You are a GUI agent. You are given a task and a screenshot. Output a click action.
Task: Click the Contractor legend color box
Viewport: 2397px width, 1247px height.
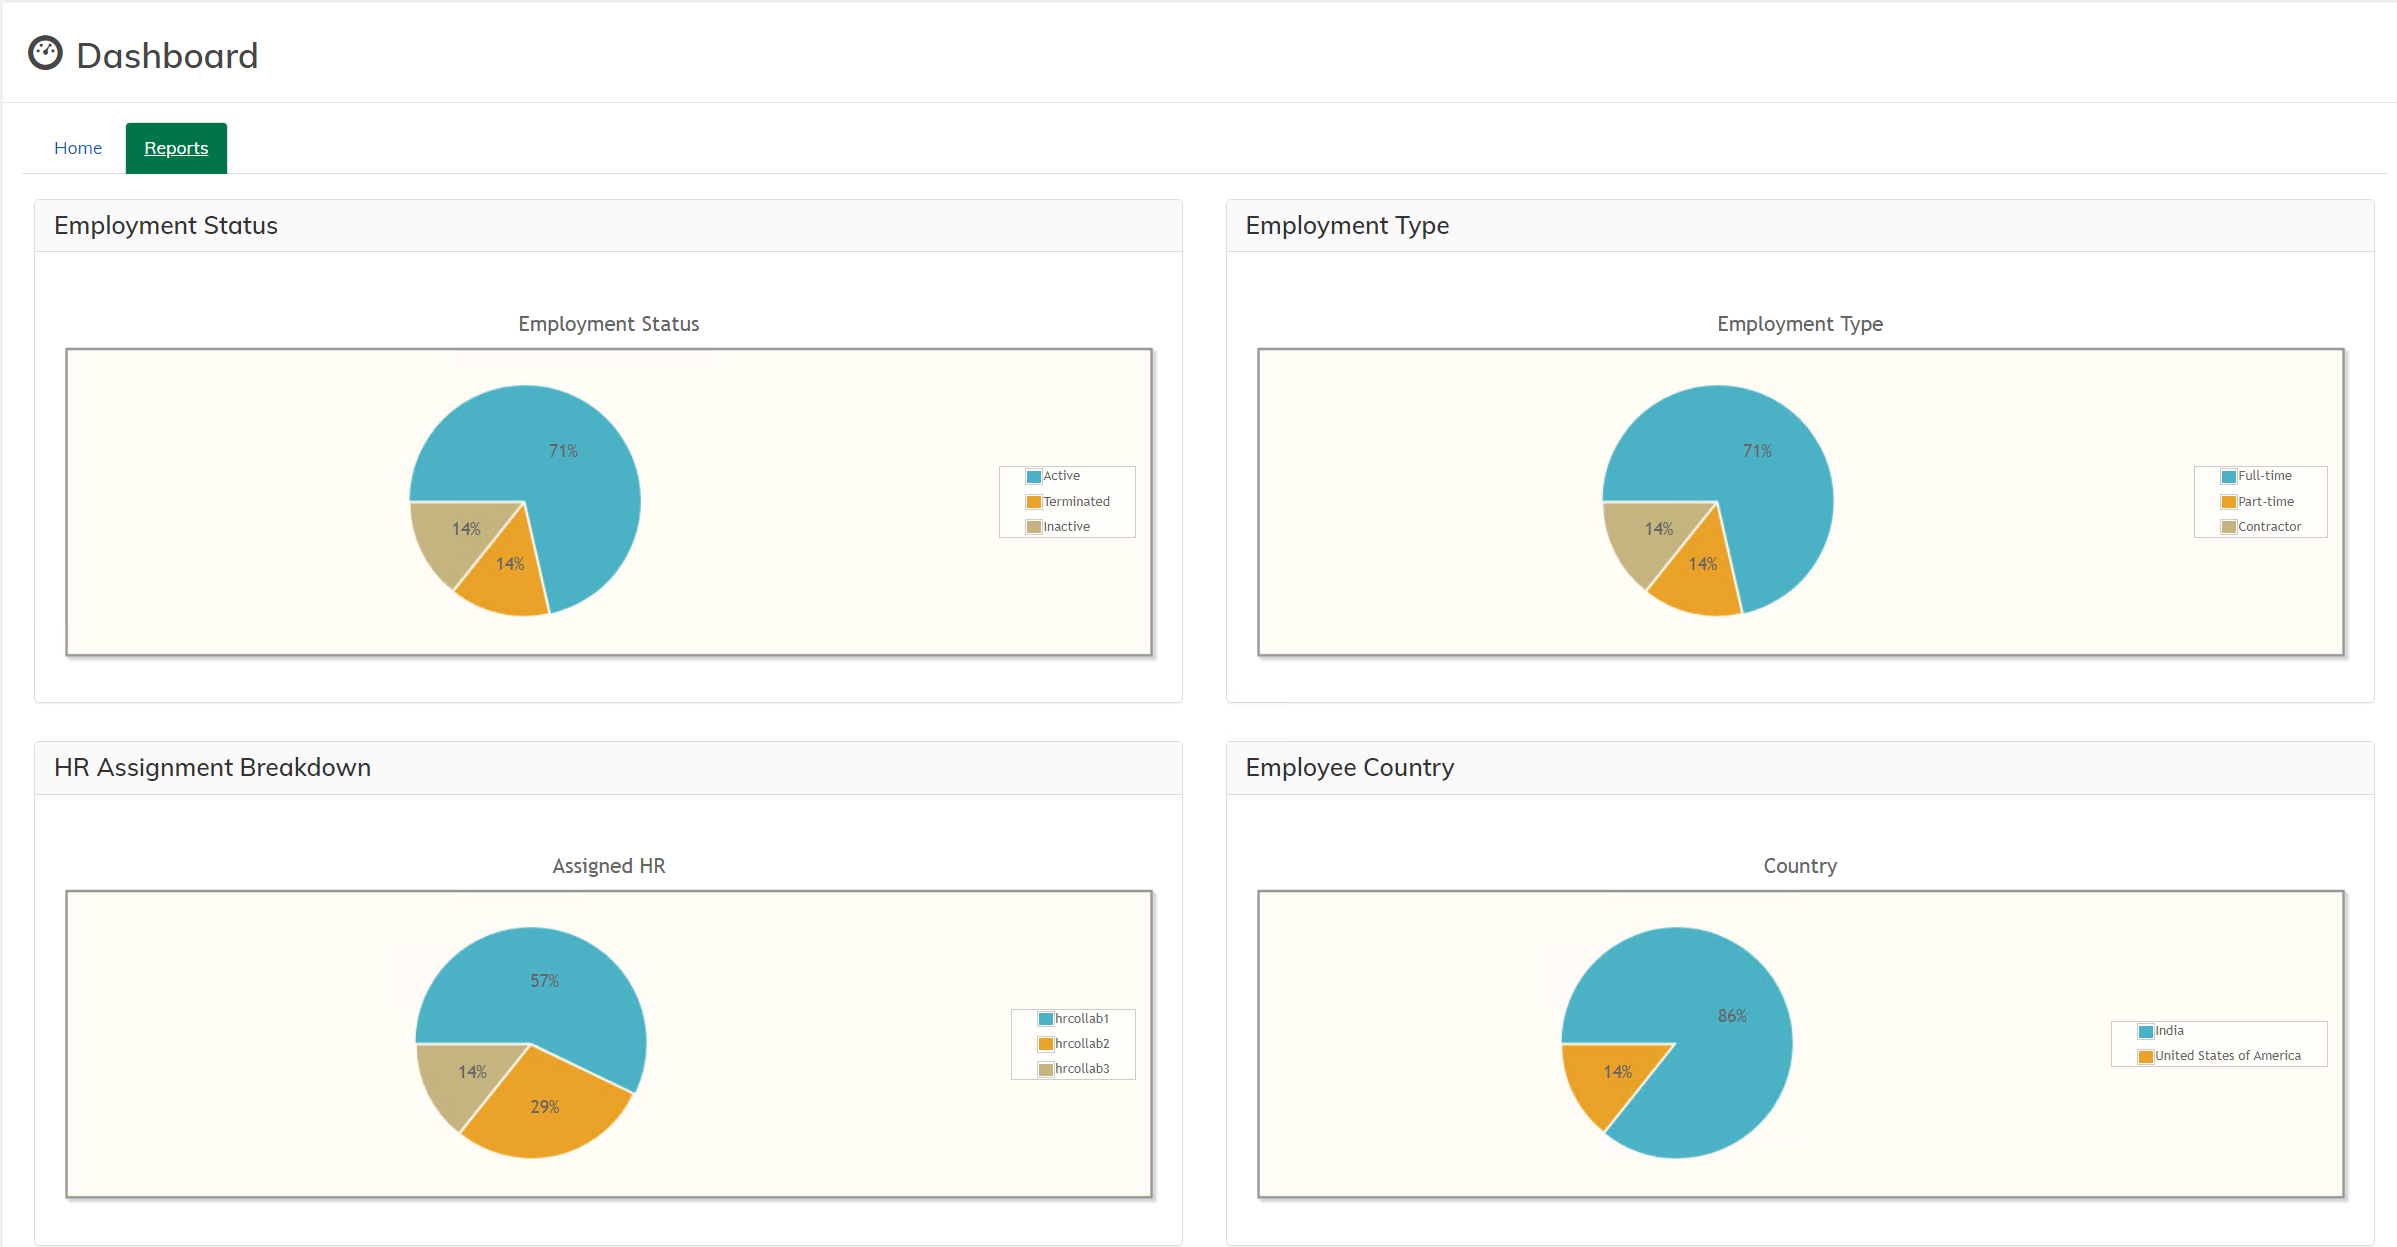coord(2227,526)
